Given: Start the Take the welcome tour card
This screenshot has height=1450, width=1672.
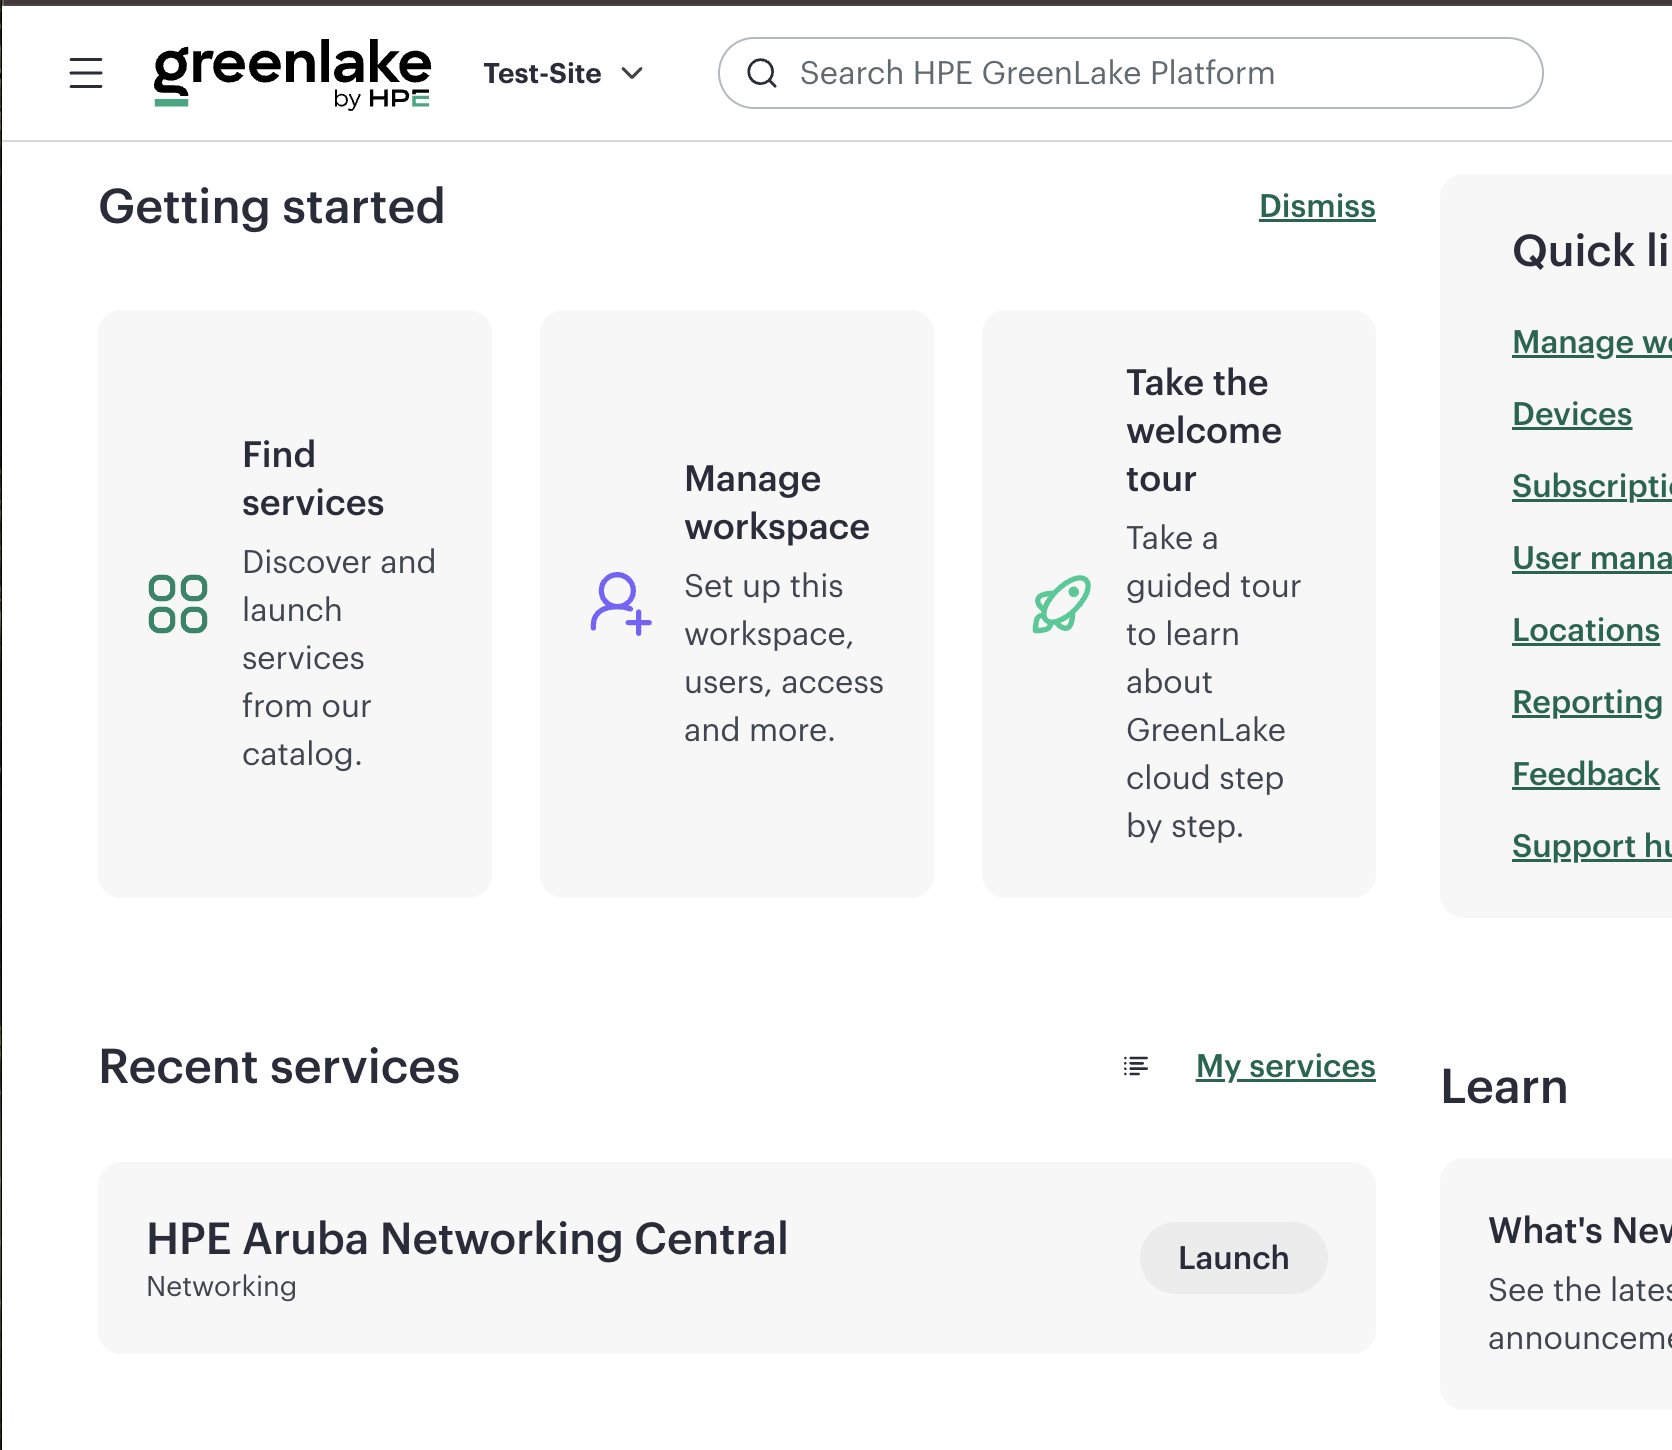Looking at the screenshot, I should coord(1179,604).
